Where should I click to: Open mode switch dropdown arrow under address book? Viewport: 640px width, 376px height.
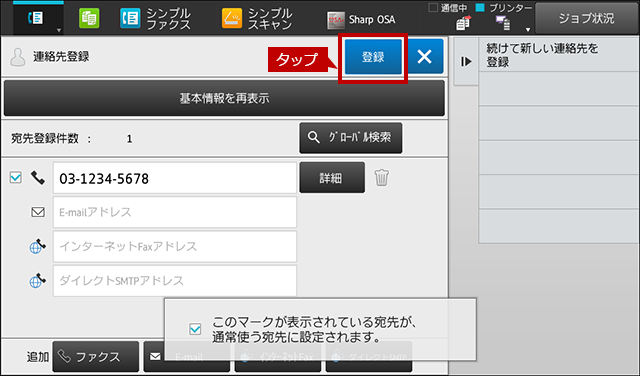click(59, 30)
